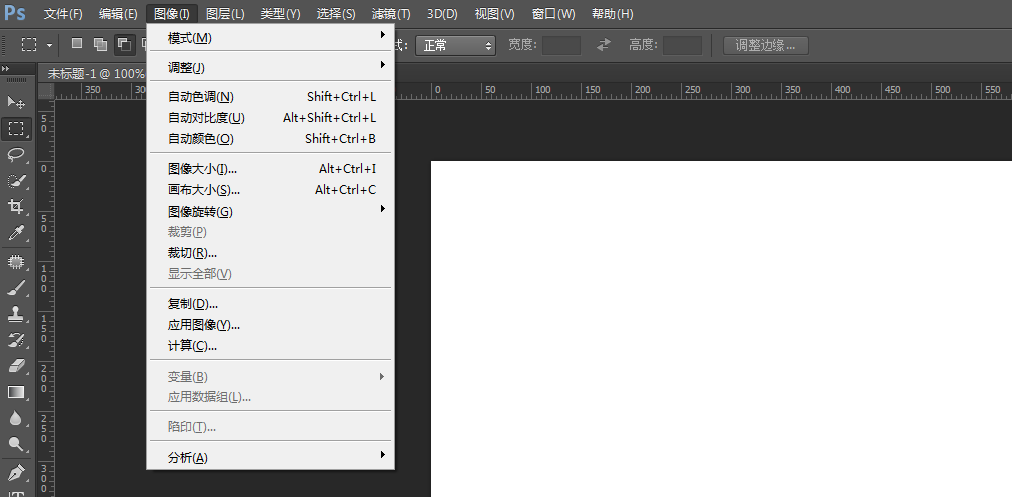The height and width of the screenshot is (497, 1012).
Task: Choose Subtract from selection mode
Action: 124,44
